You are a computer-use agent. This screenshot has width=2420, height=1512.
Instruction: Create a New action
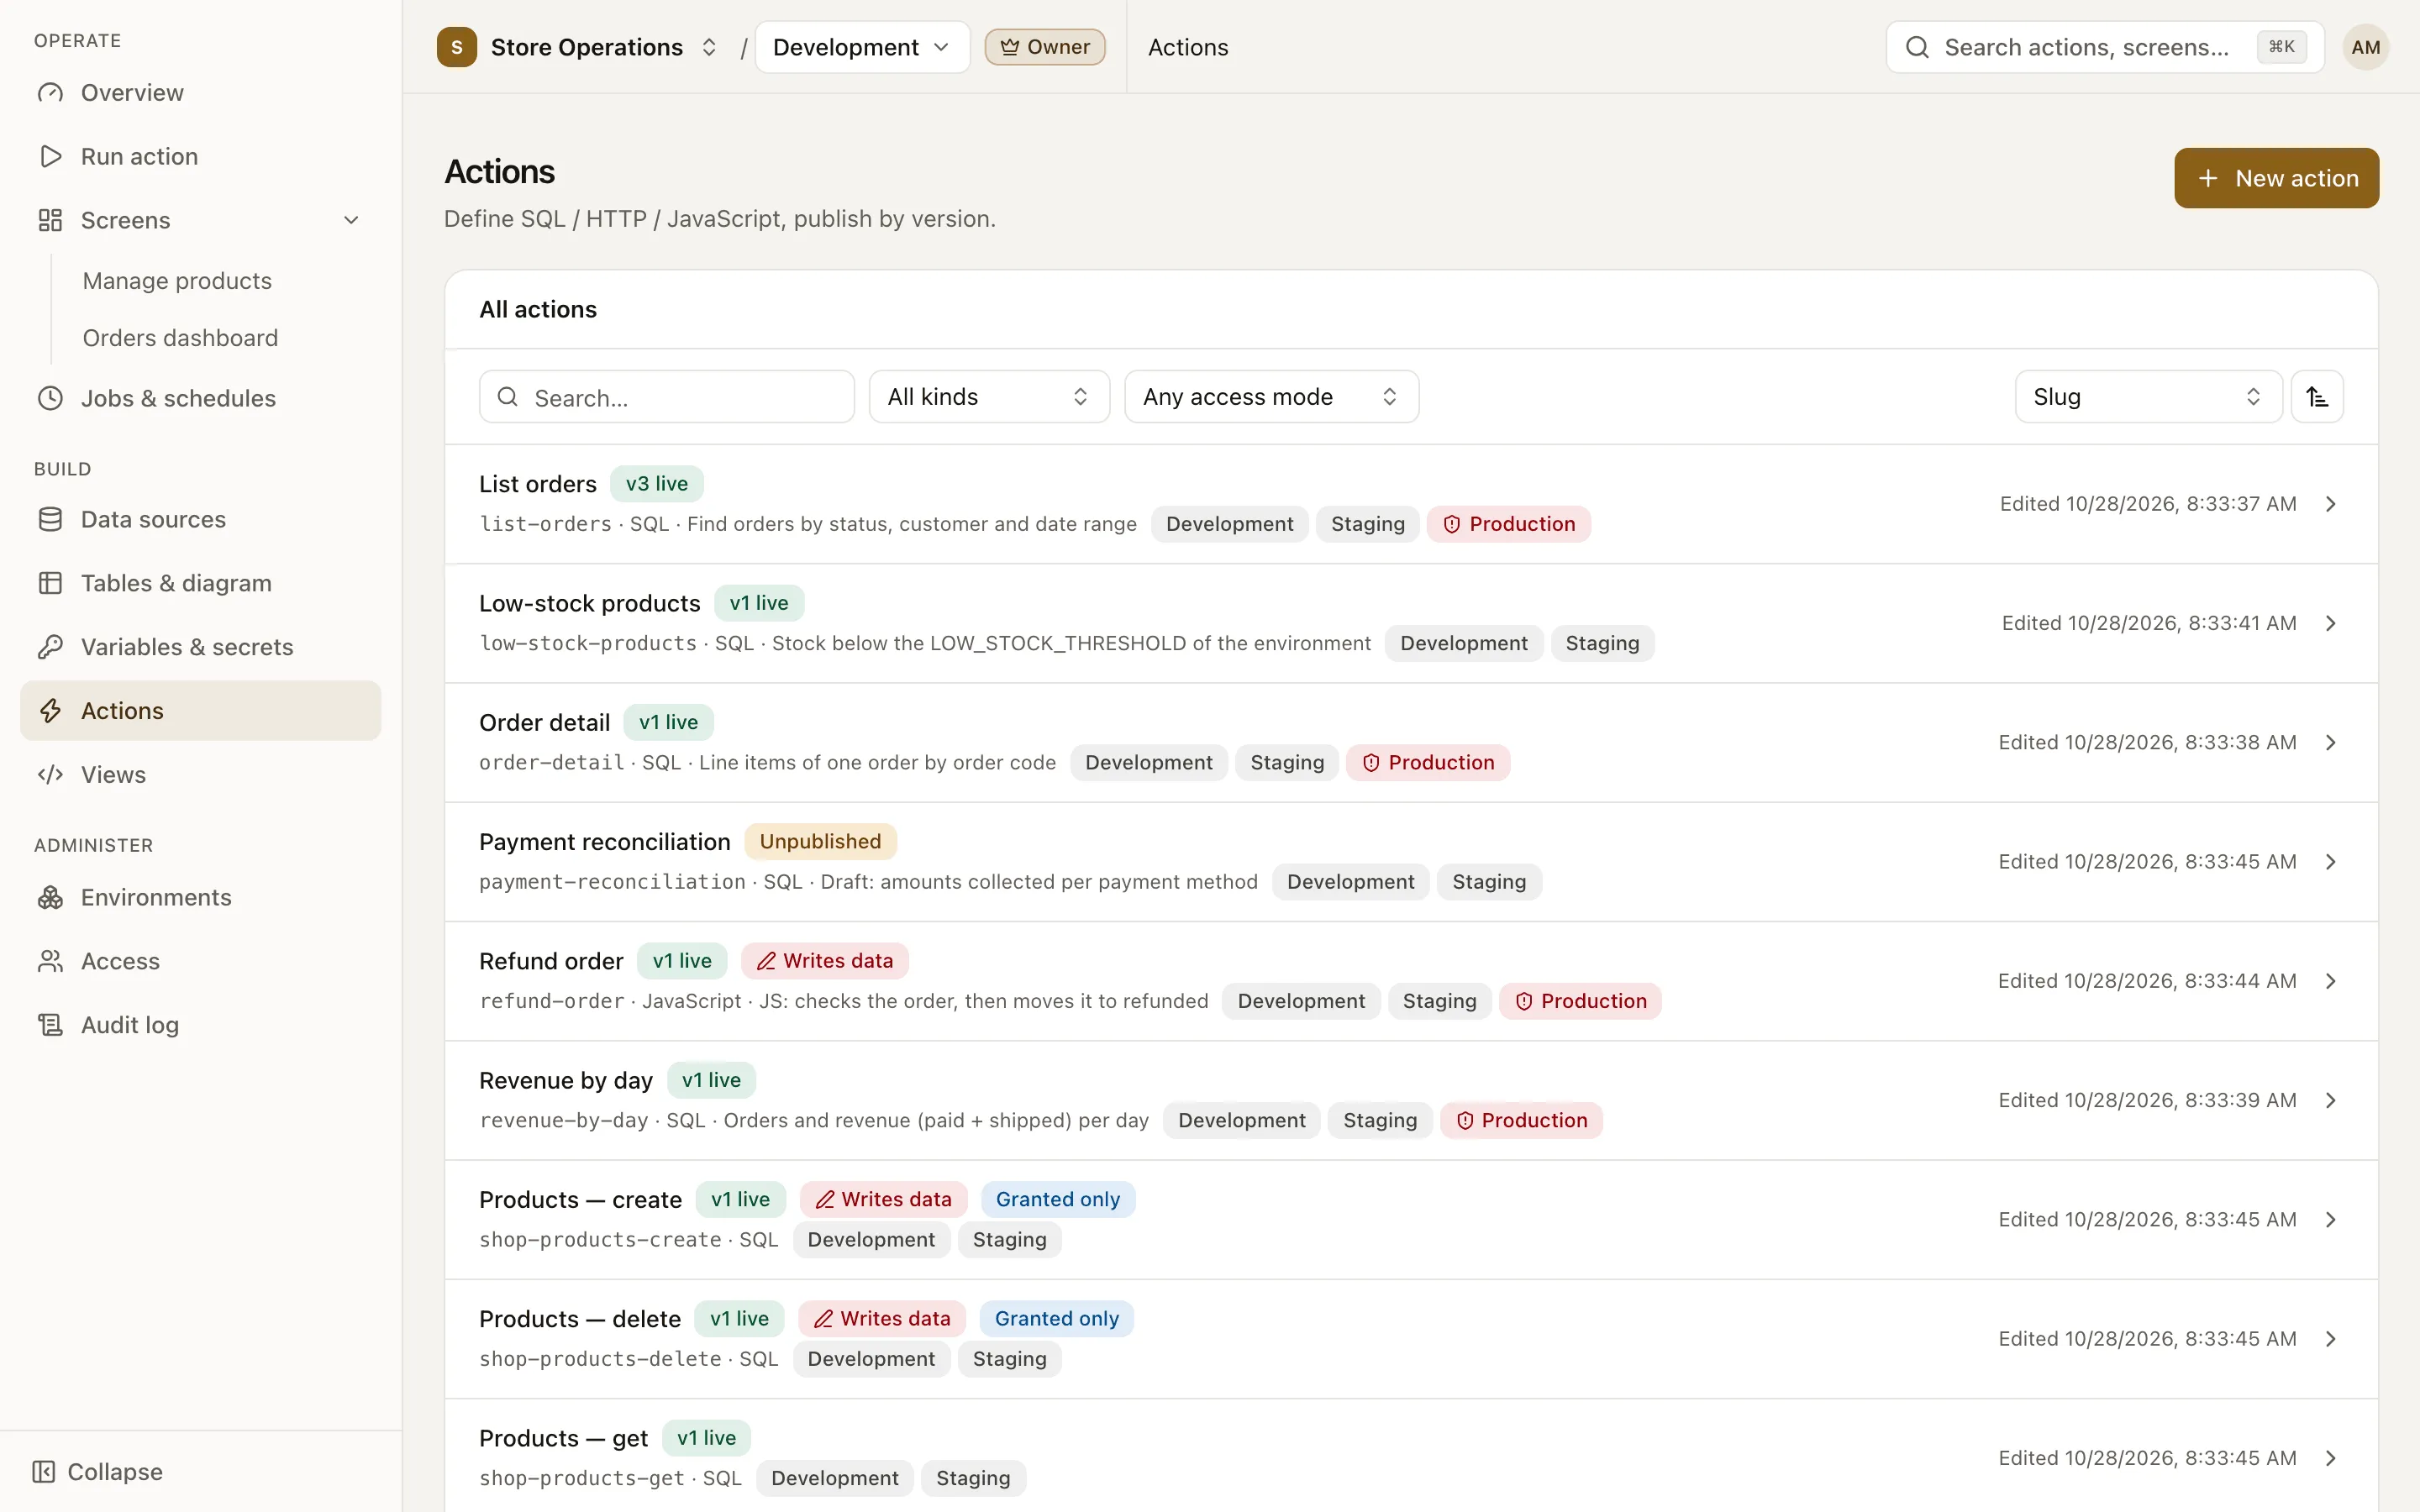tap(2276, 178)
